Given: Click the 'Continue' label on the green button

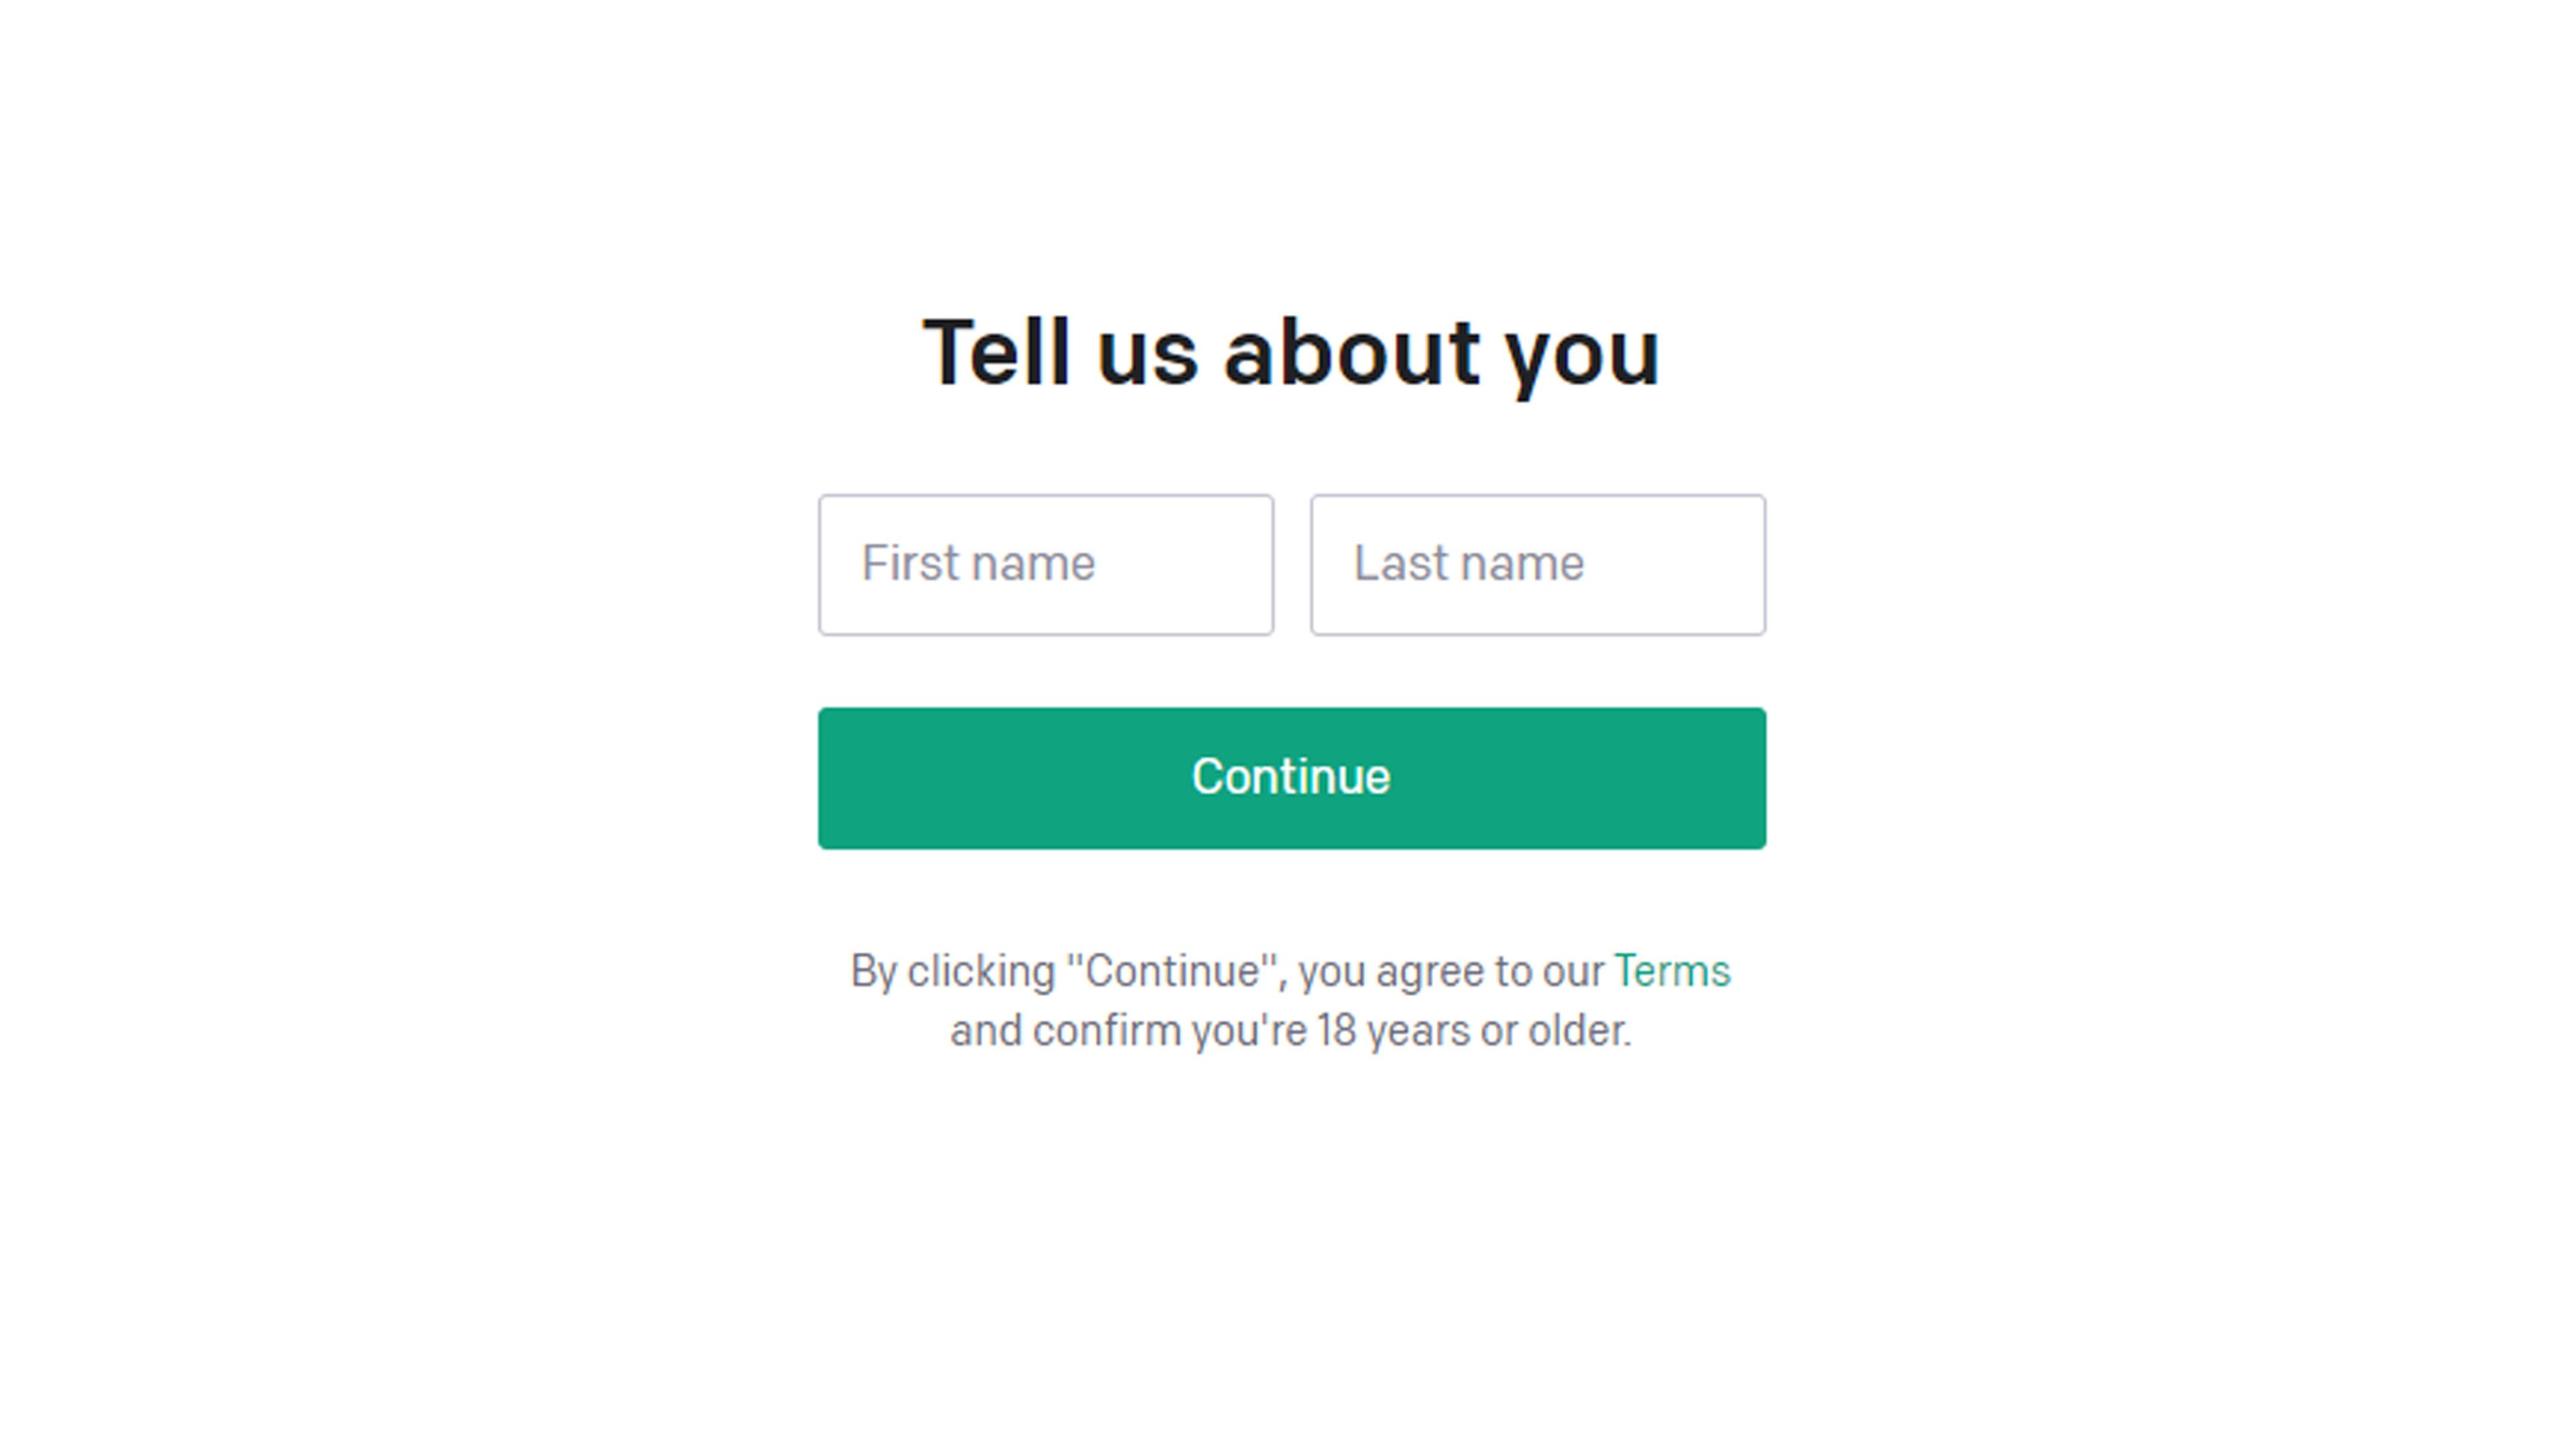Looking at the screenshot, I should coord(1291,777).
